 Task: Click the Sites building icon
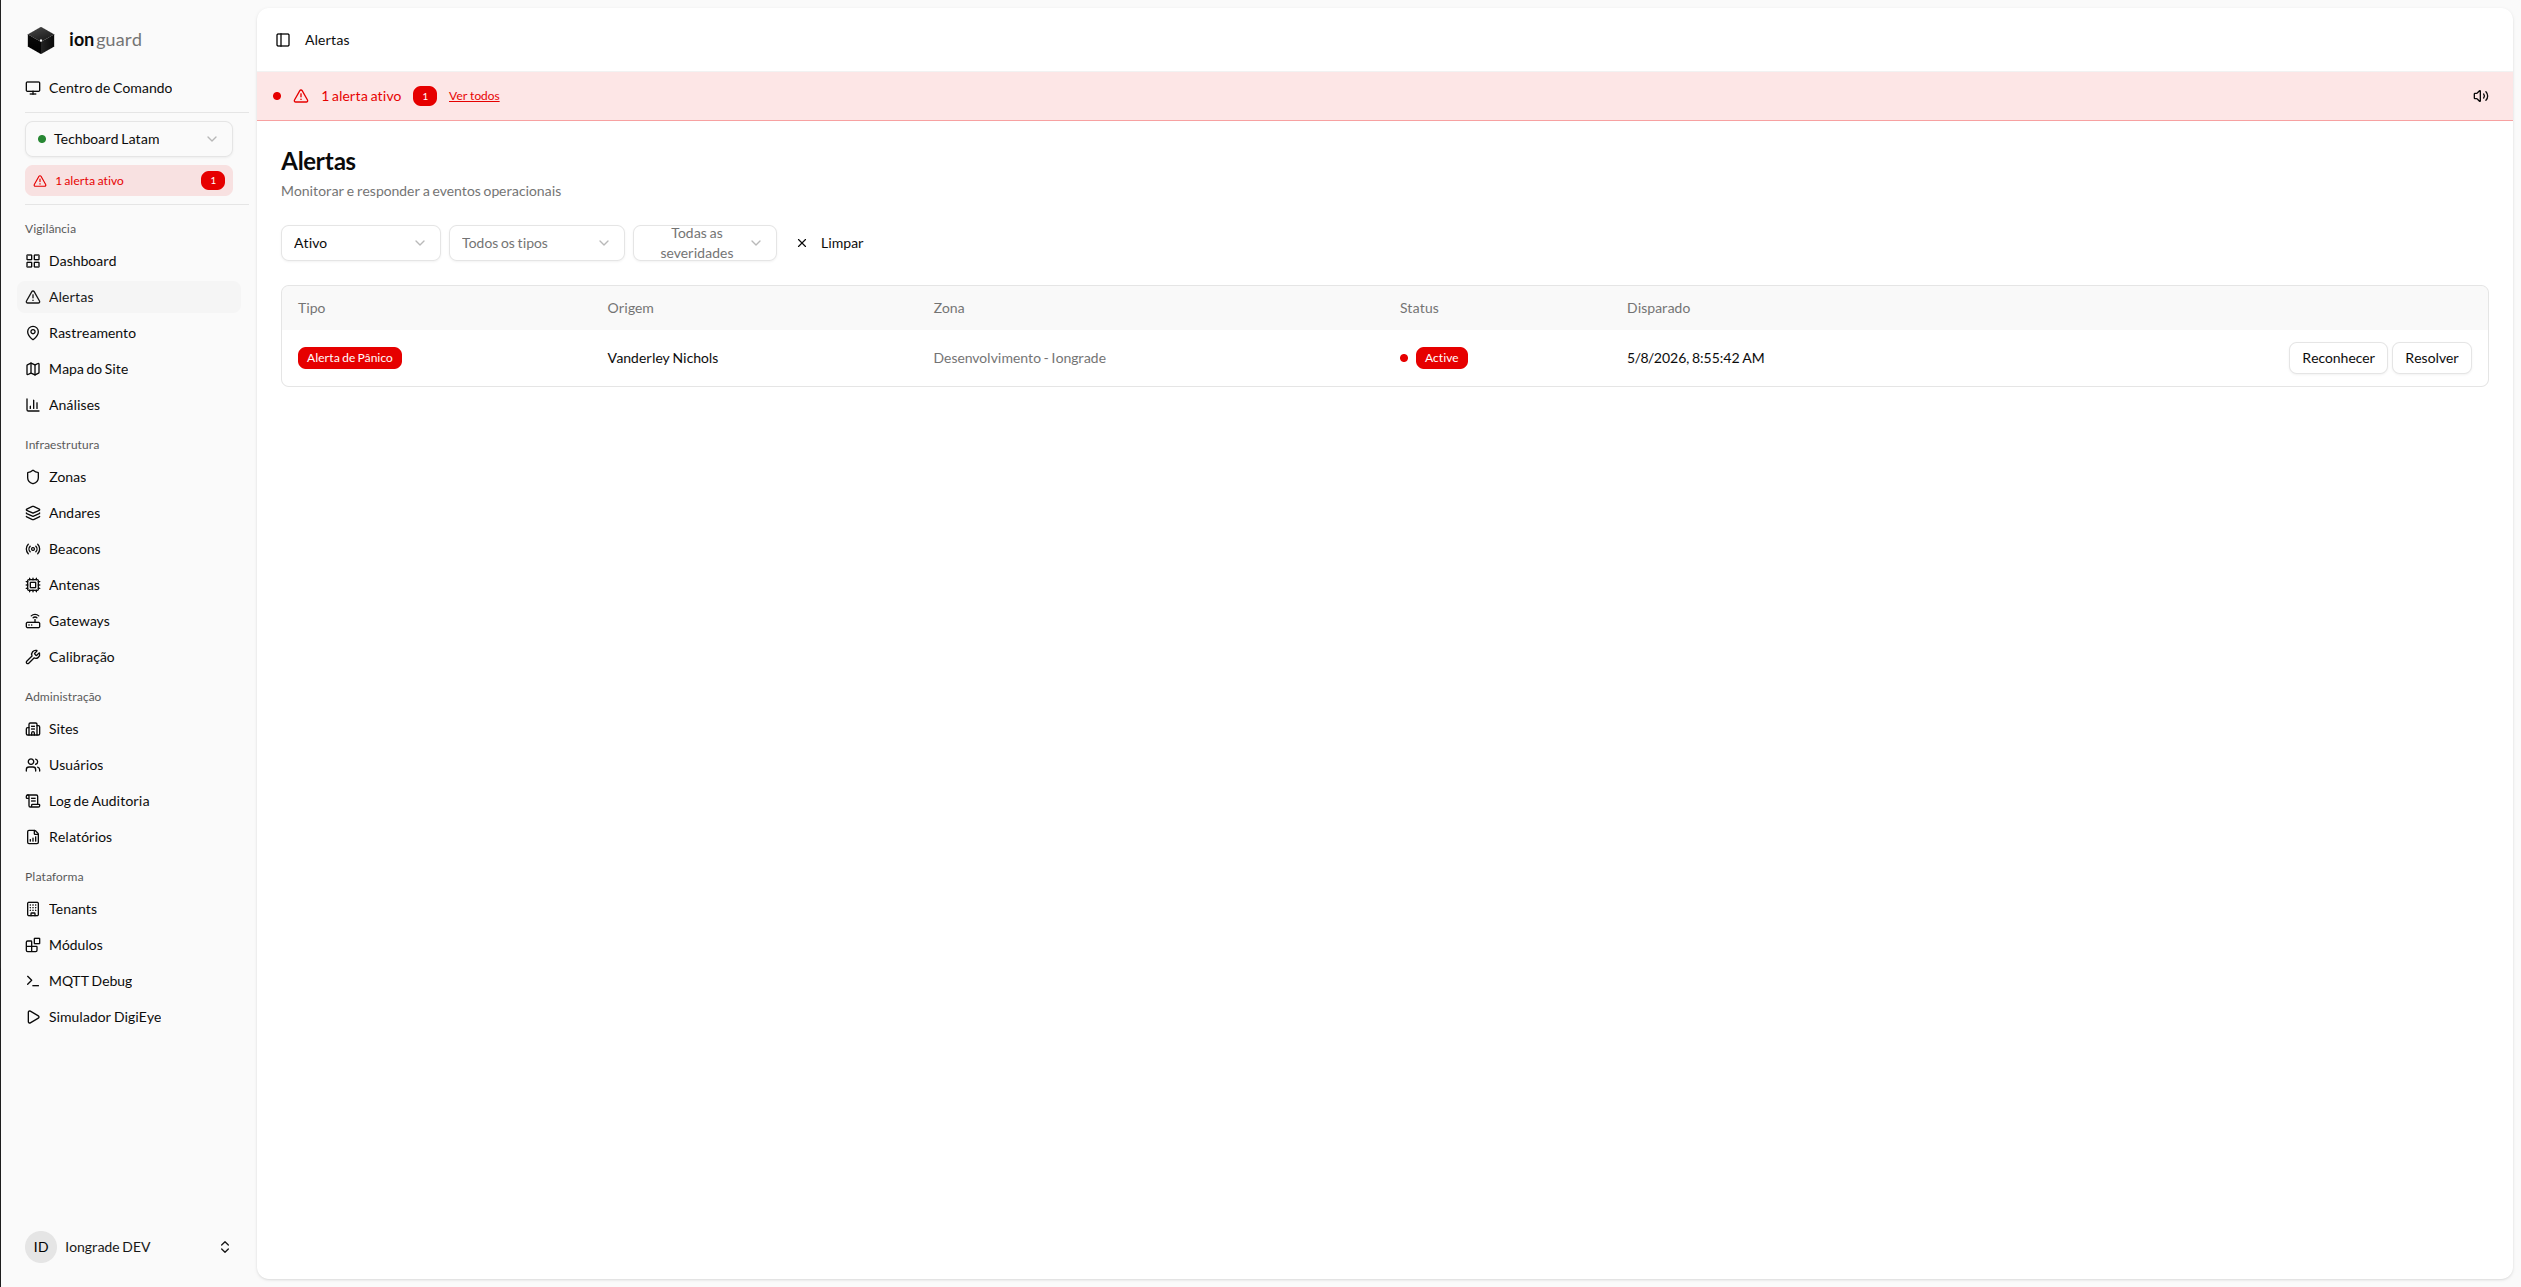[33, 729]
